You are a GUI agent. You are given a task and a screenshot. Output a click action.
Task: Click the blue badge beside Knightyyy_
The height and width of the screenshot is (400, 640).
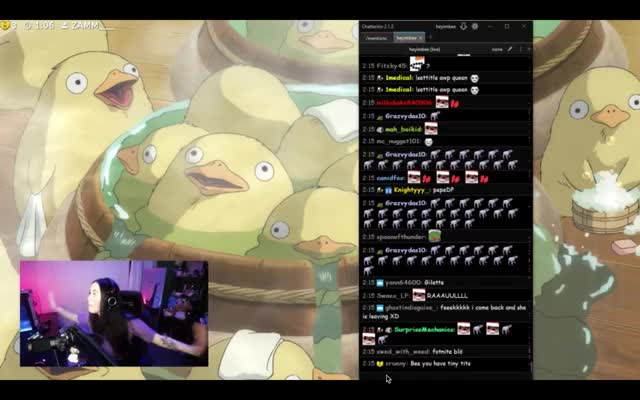[x=388, y=190]
